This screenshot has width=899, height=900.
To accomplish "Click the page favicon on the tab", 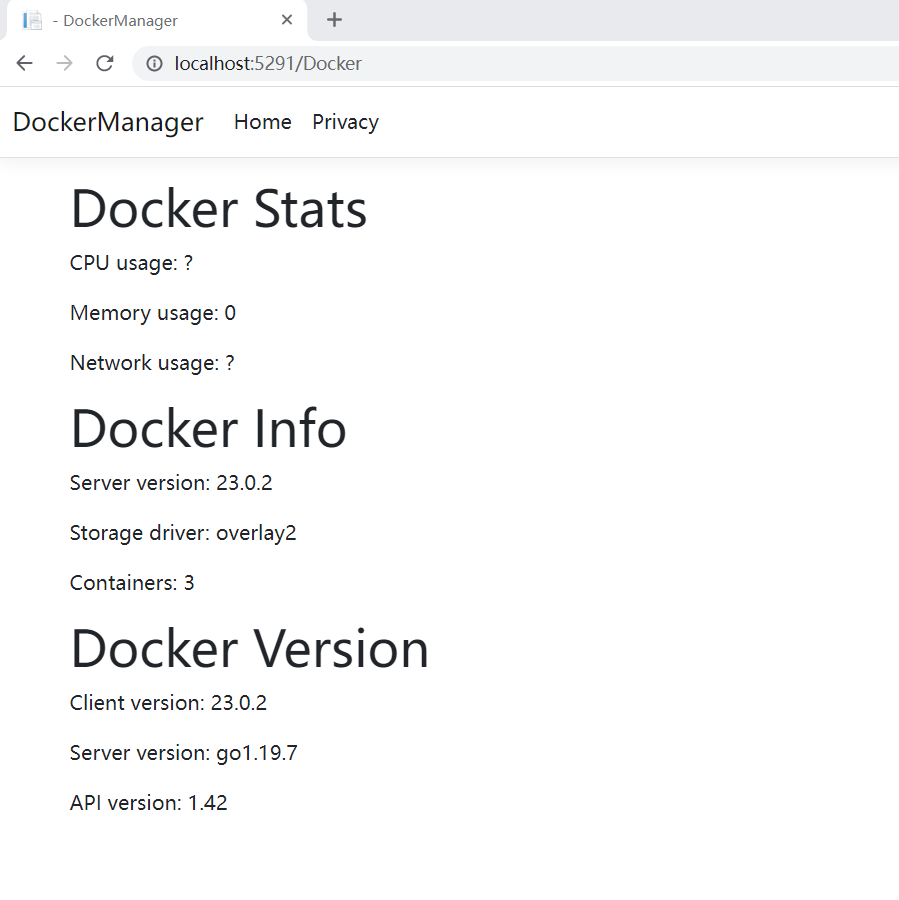I will (x=32, y=21).
